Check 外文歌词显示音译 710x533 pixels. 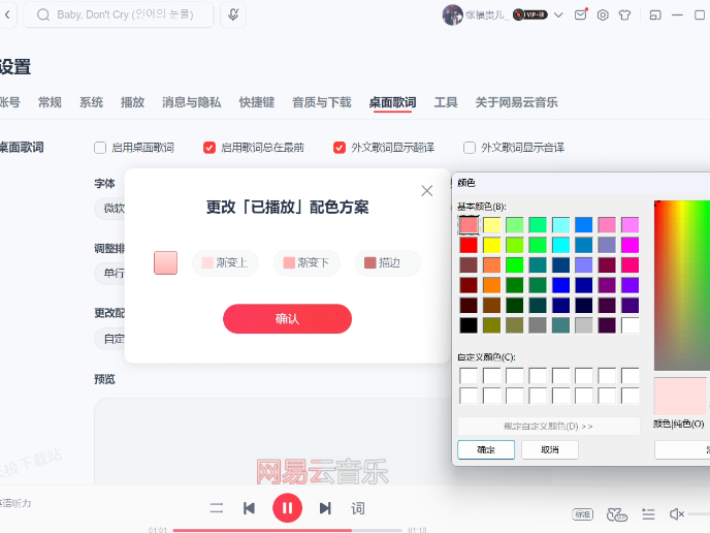pyautogui.click(x=470, y=148)
